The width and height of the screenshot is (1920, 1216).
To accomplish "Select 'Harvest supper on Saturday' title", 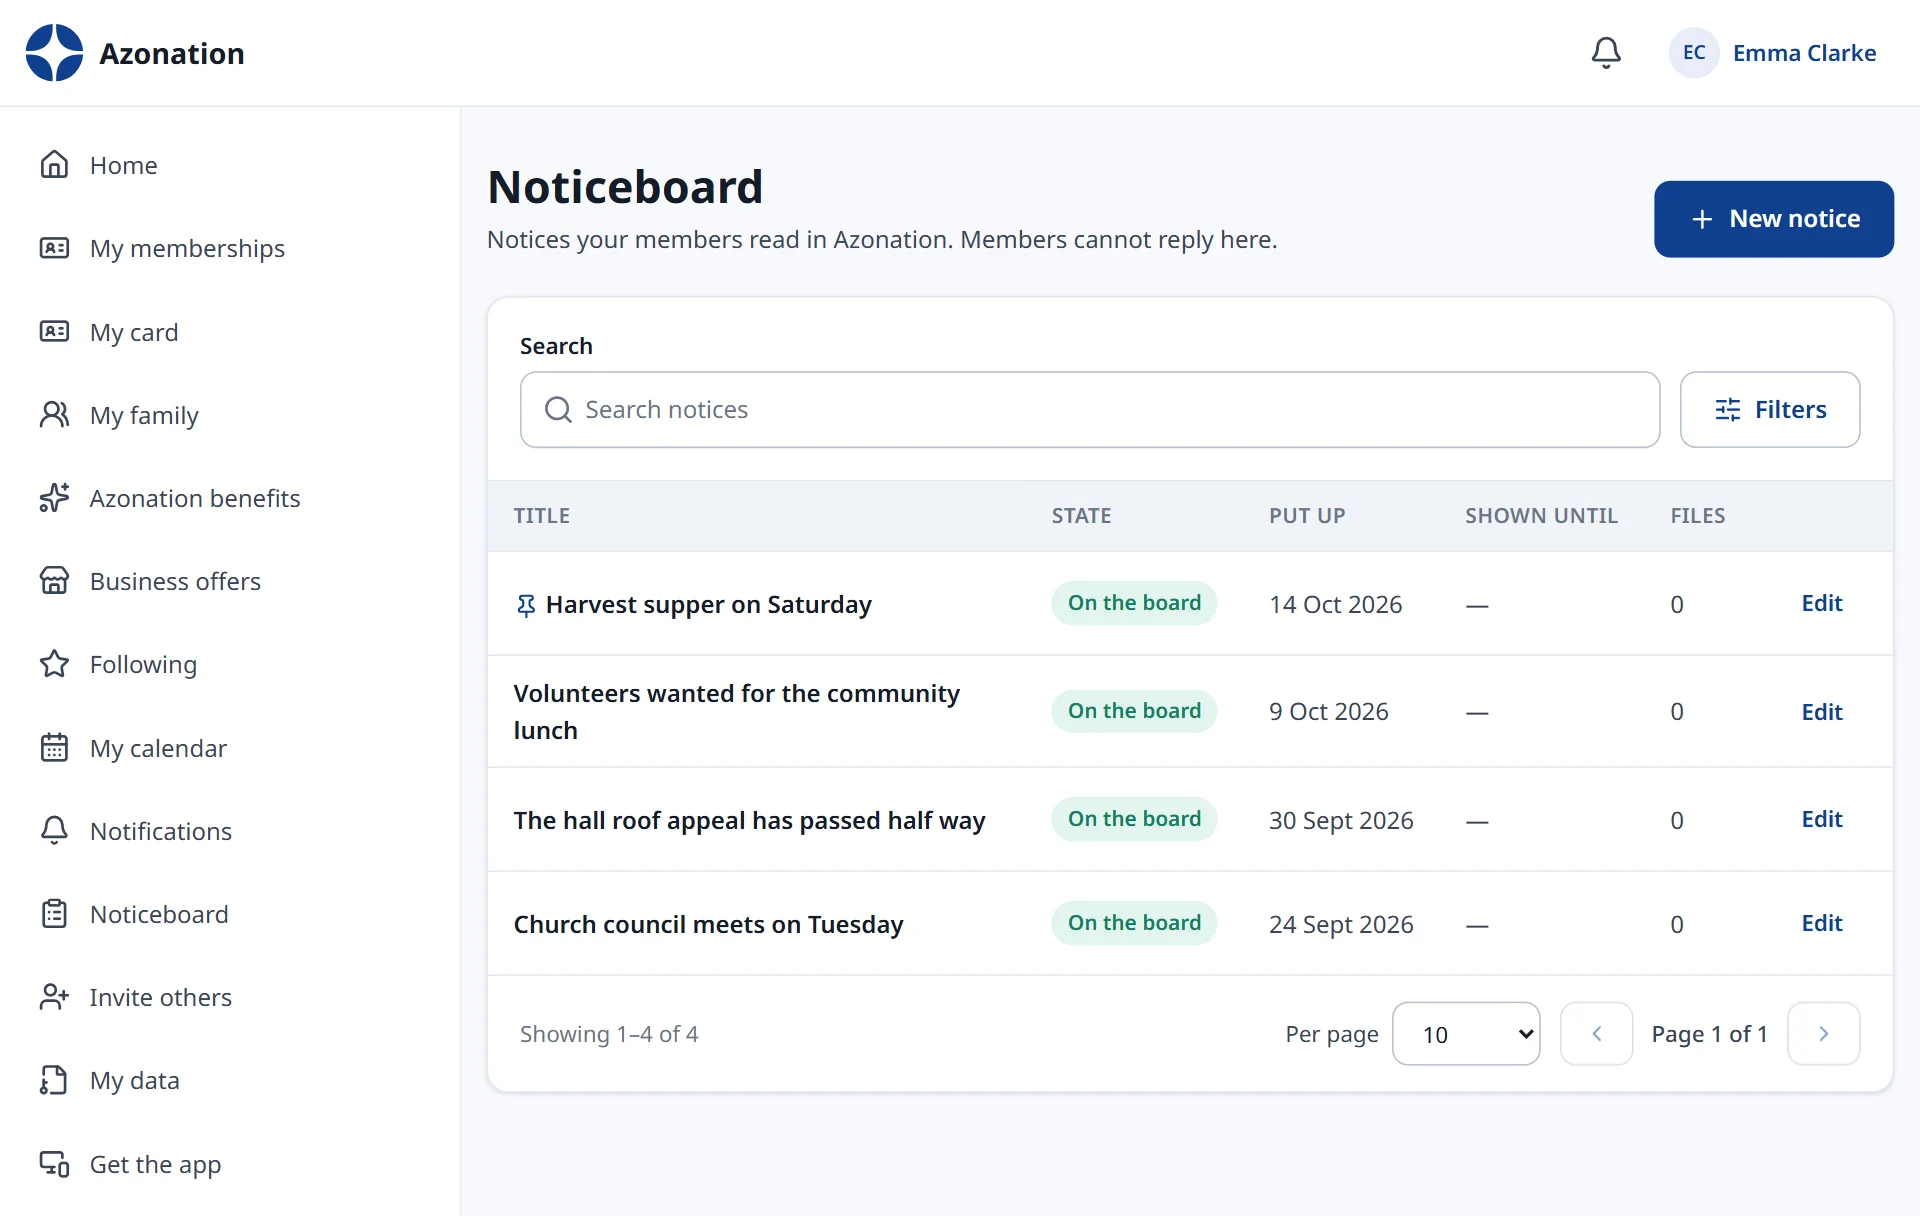I will pos(709,605).
